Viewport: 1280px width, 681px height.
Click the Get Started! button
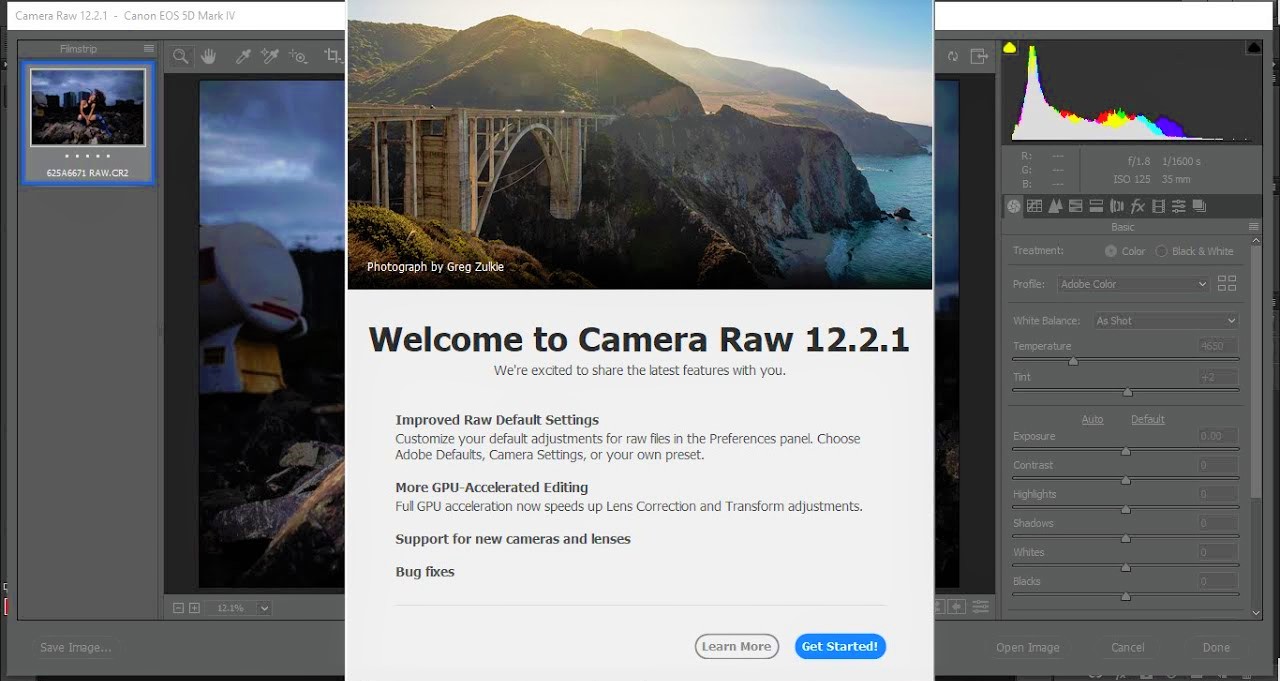(840, 646)
